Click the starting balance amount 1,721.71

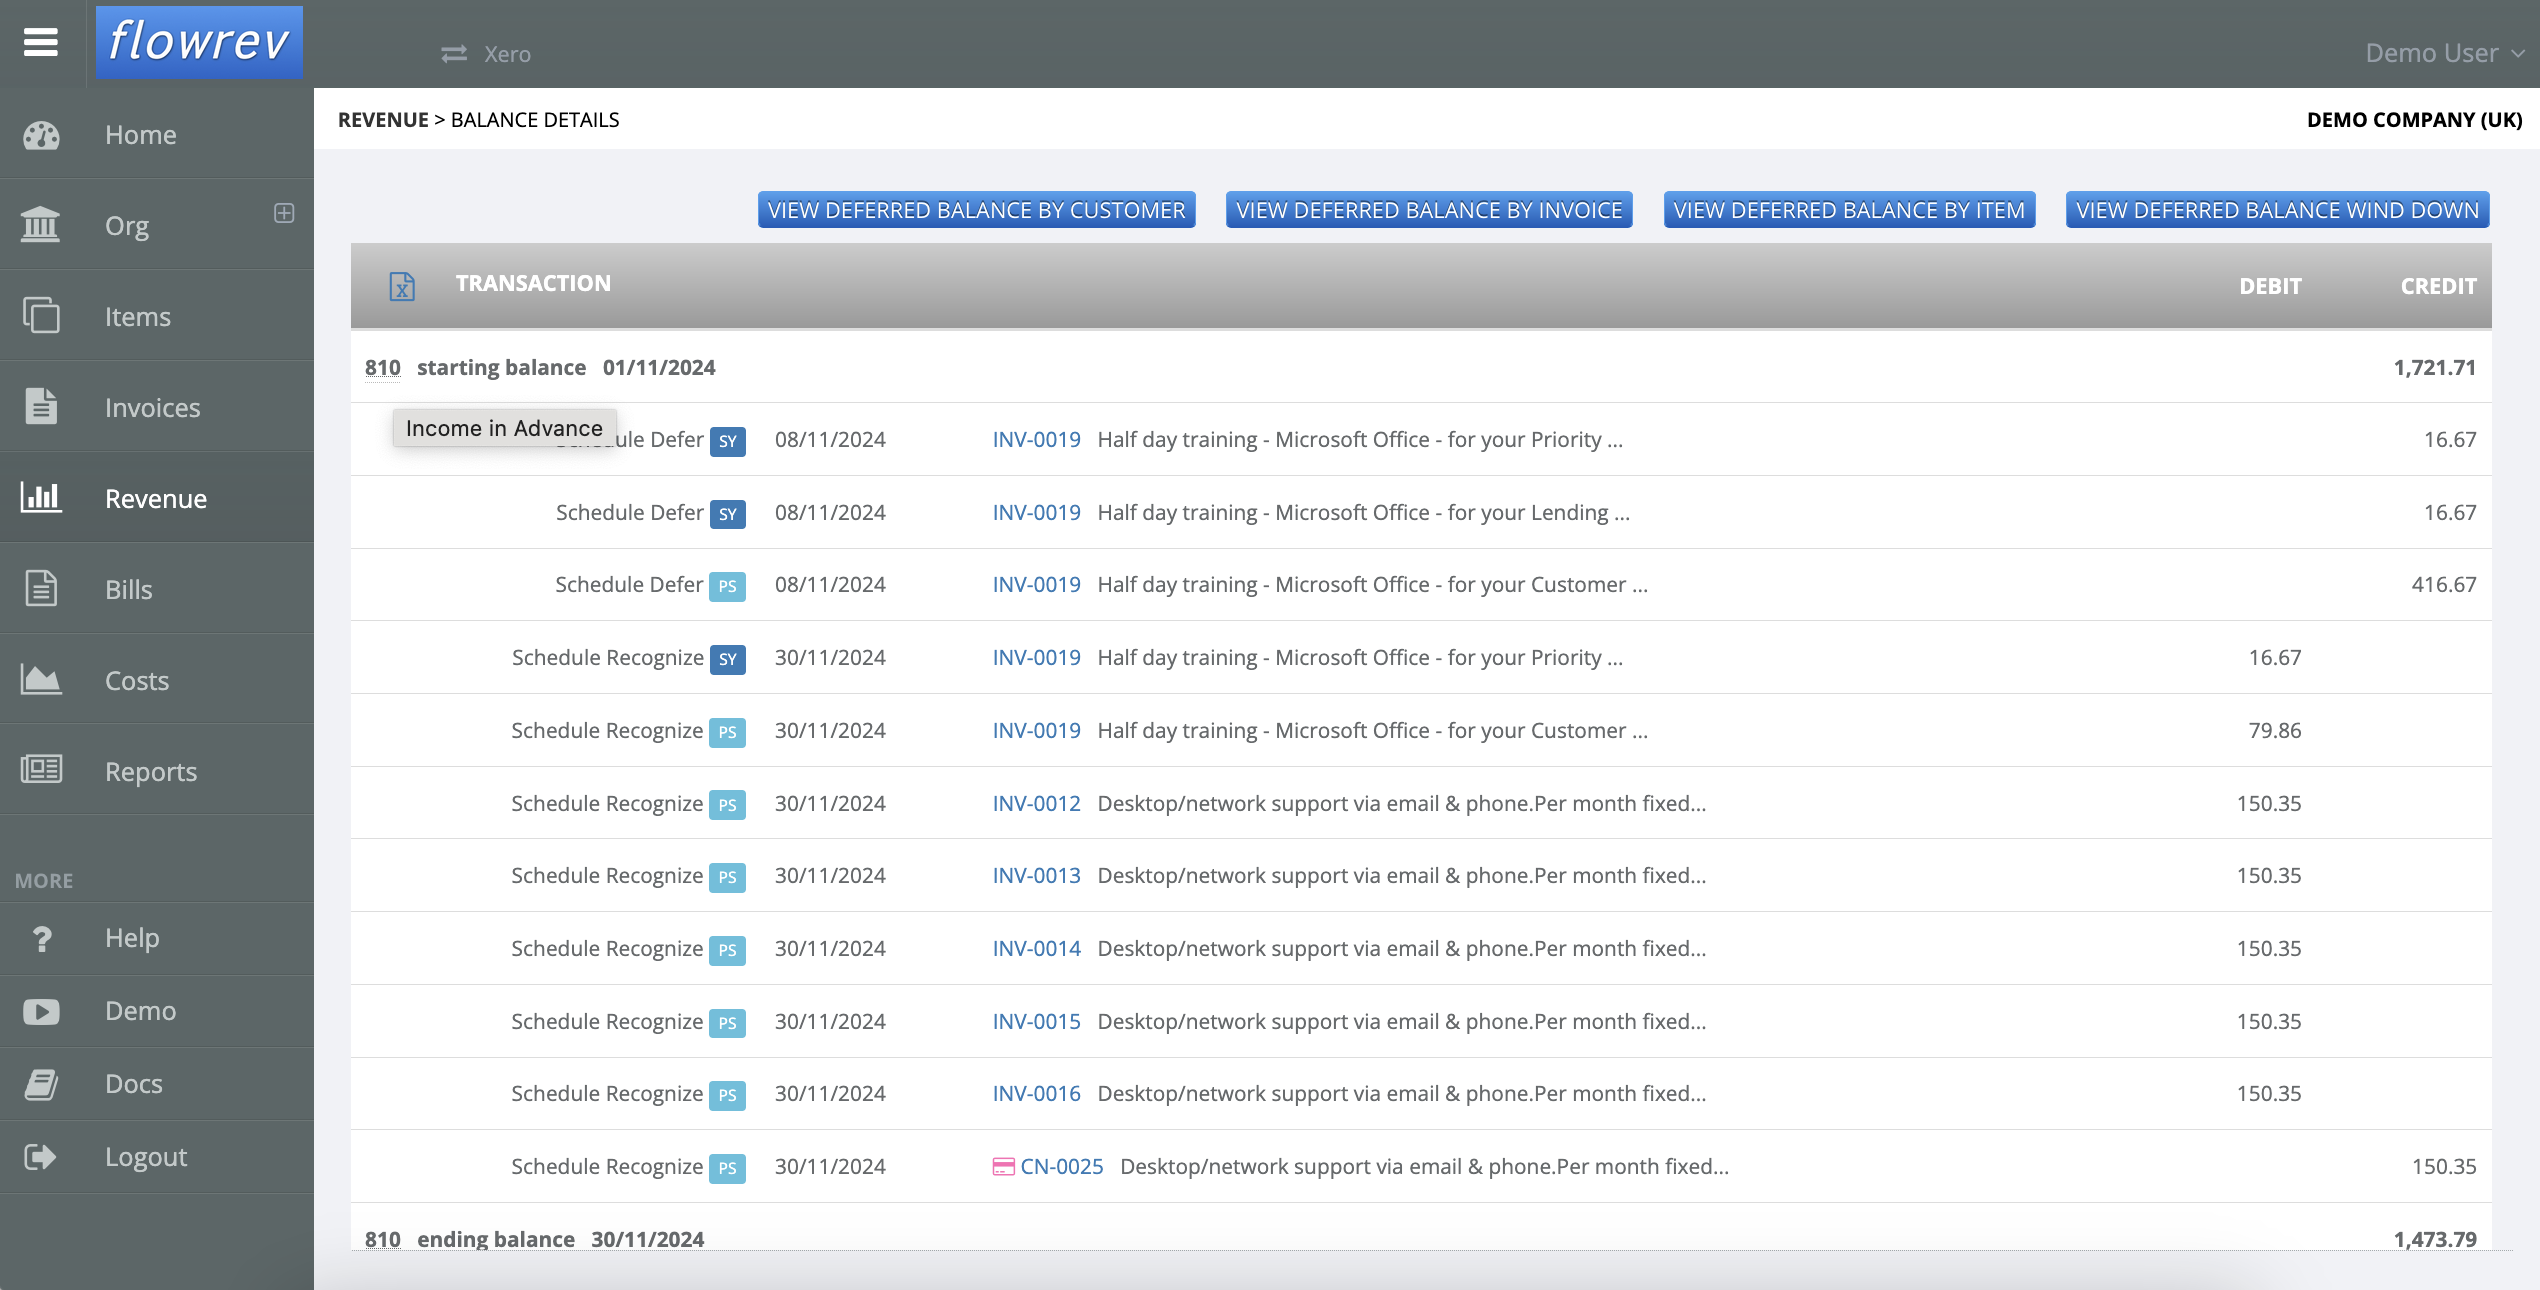click(x=2434, y=367)
